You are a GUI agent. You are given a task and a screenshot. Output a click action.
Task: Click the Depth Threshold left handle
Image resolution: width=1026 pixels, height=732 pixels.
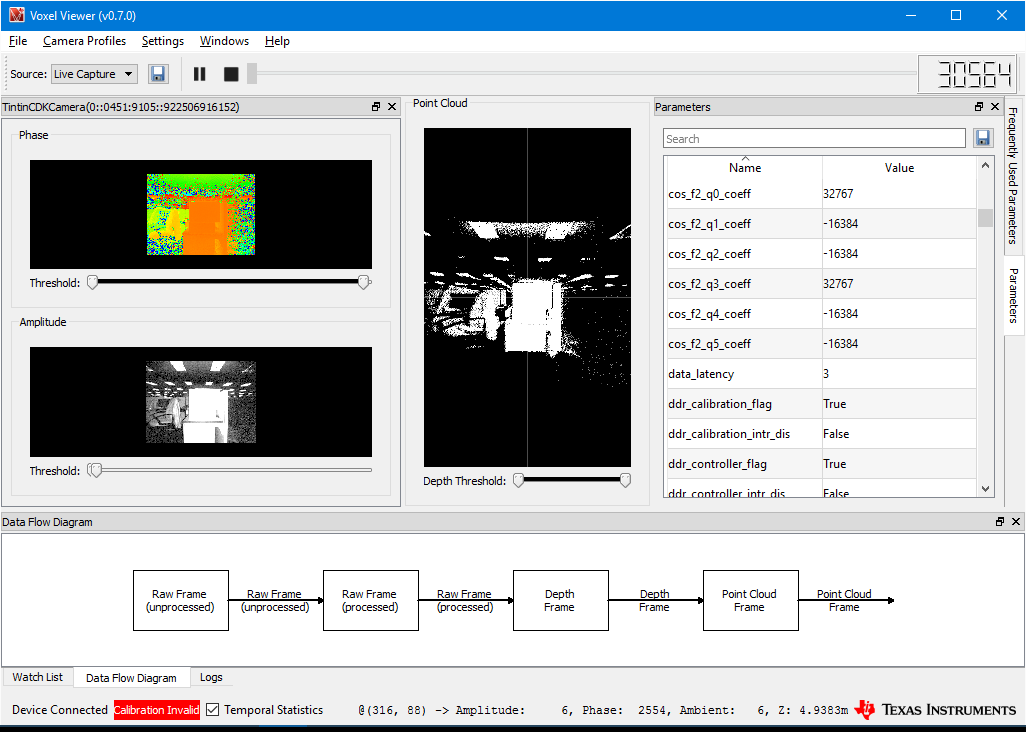(x=519, y=481)
